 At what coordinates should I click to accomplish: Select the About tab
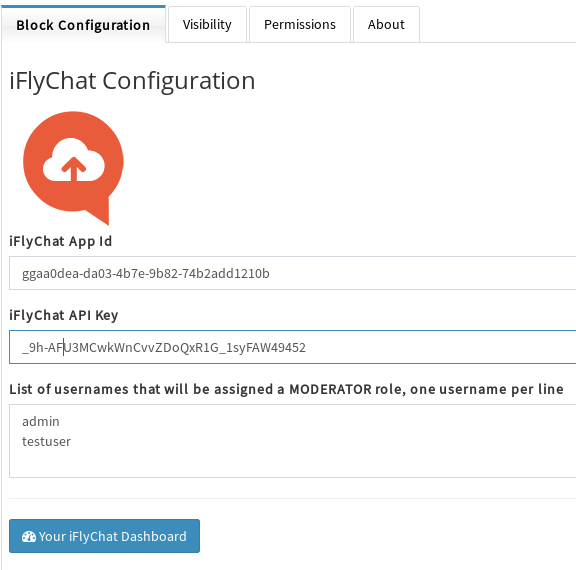pos(386,25)
